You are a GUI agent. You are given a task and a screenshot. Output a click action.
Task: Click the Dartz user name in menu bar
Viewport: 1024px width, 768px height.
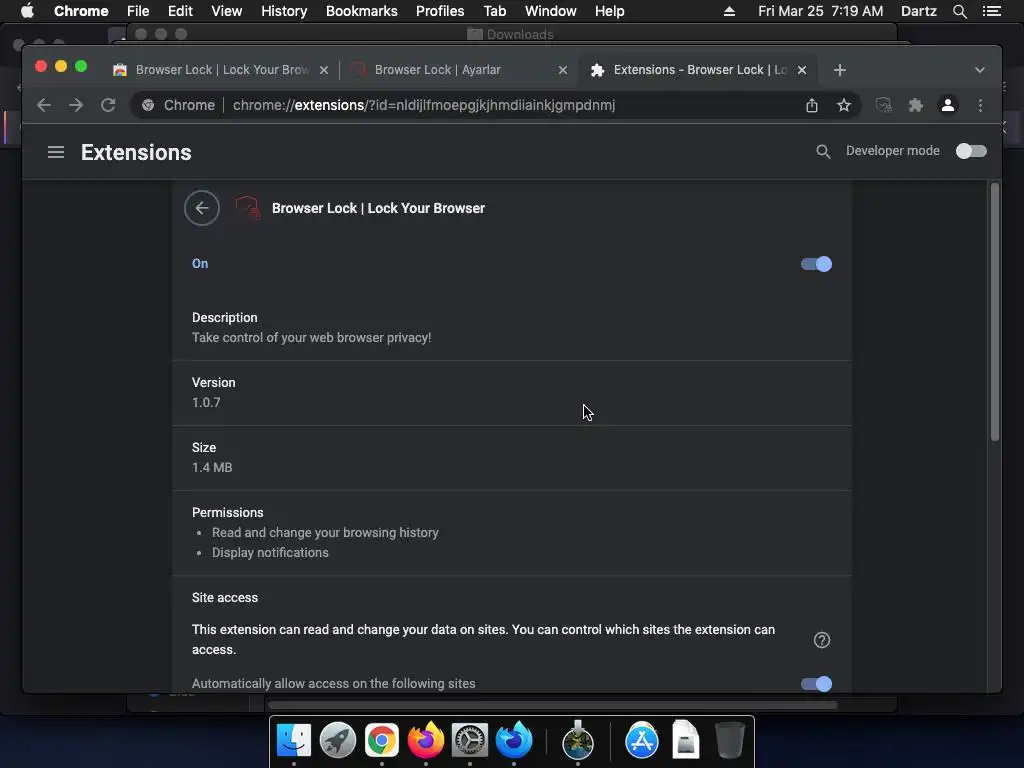(x=918, y=11)
